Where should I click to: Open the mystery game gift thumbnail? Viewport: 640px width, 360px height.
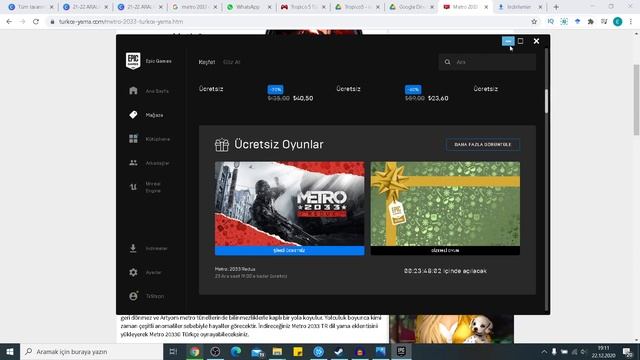tap(445, 204)
